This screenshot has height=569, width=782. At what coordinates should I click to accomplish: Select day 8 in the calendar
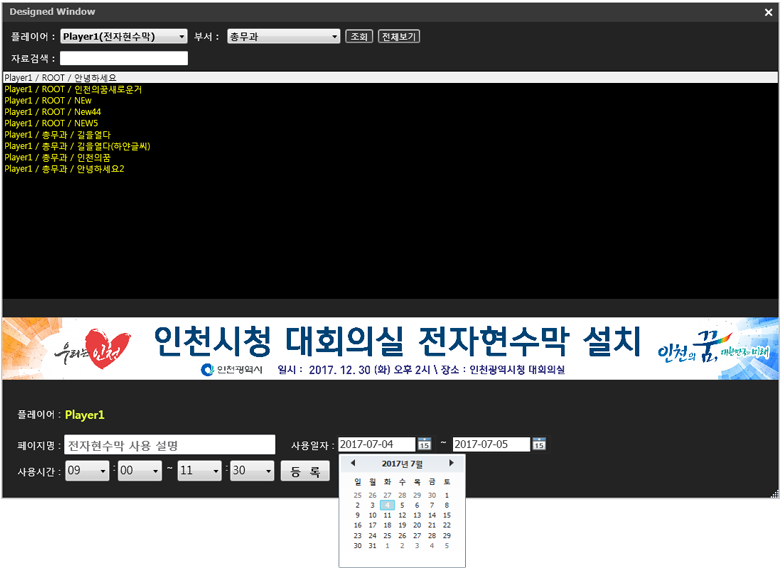coord(447,505)
